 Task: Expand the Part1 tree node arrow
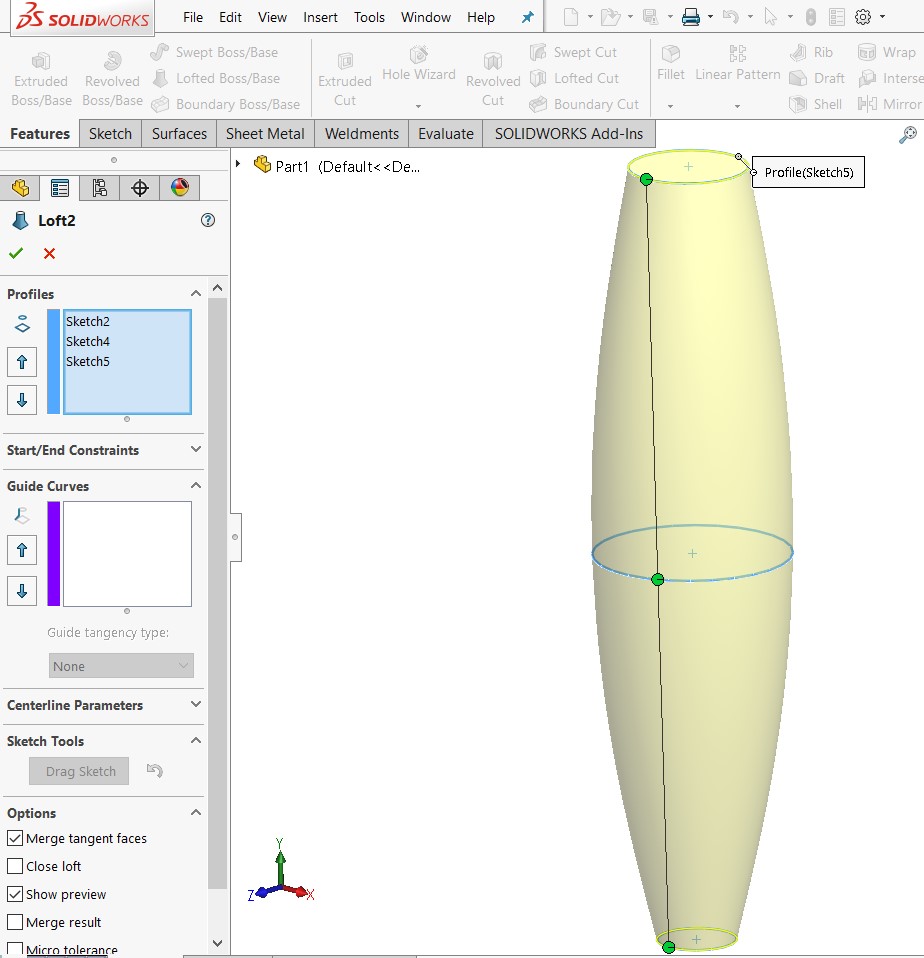pyautogui.click(x=238, y=164)
